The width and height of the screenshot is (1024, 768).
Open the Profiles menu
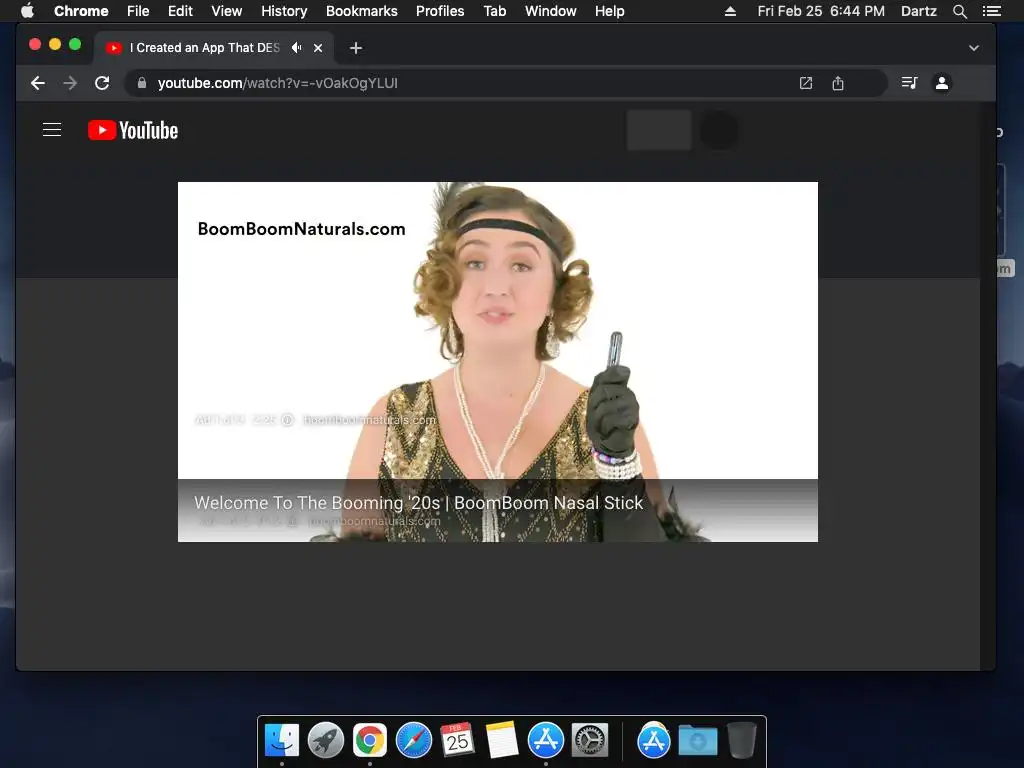pyautogui.click(x=440, y=11)
